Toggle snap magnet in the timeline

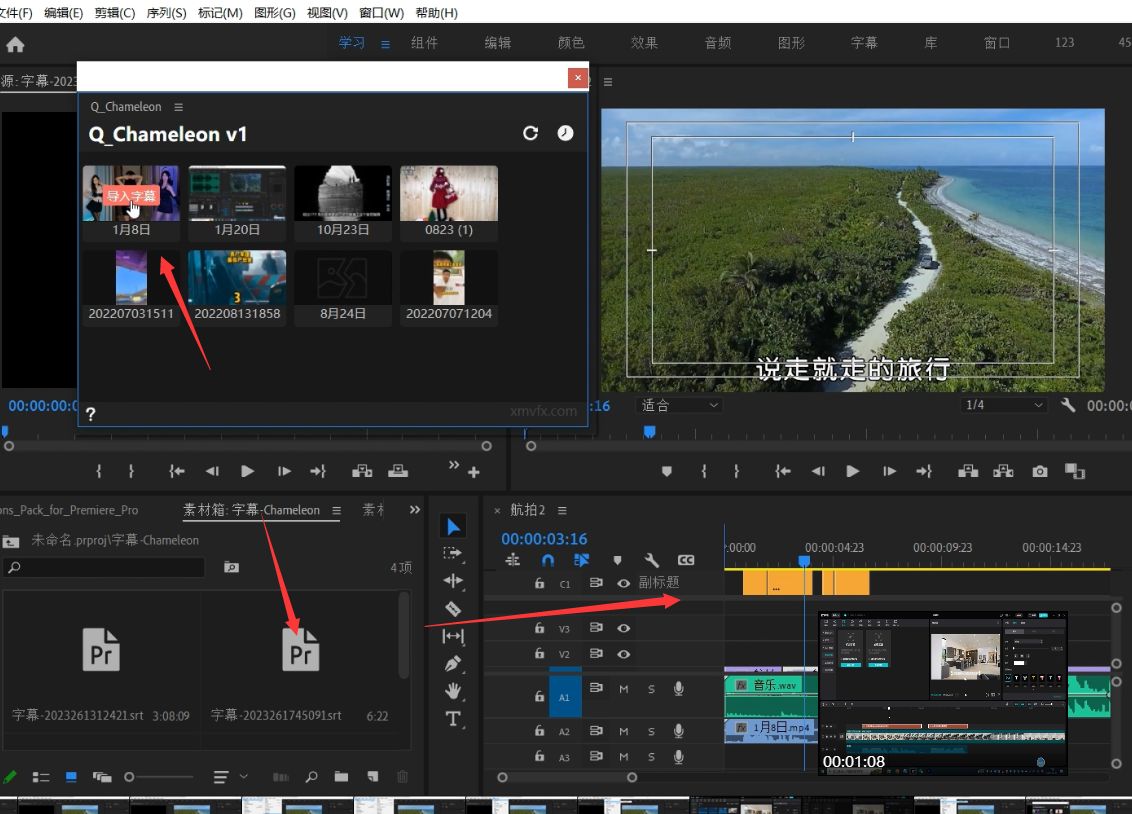click(547, 560)
